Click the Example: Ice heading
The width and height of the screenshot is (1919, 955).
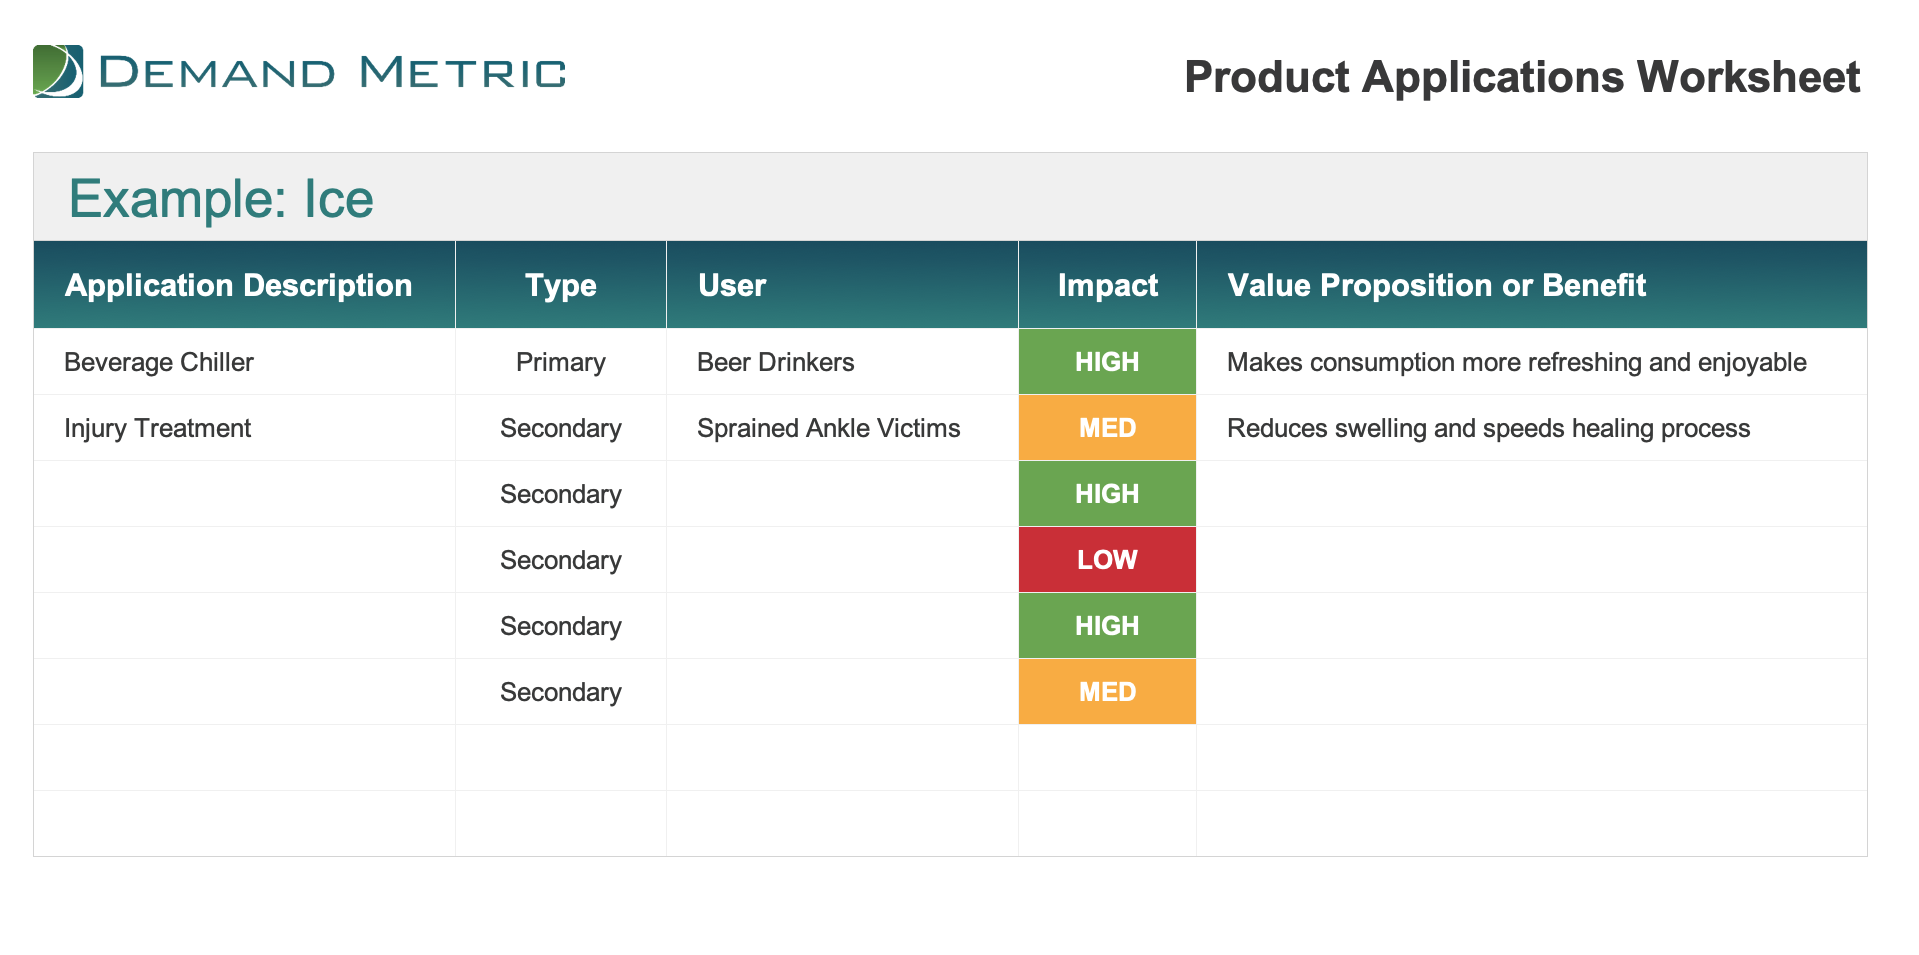(221, 199)
